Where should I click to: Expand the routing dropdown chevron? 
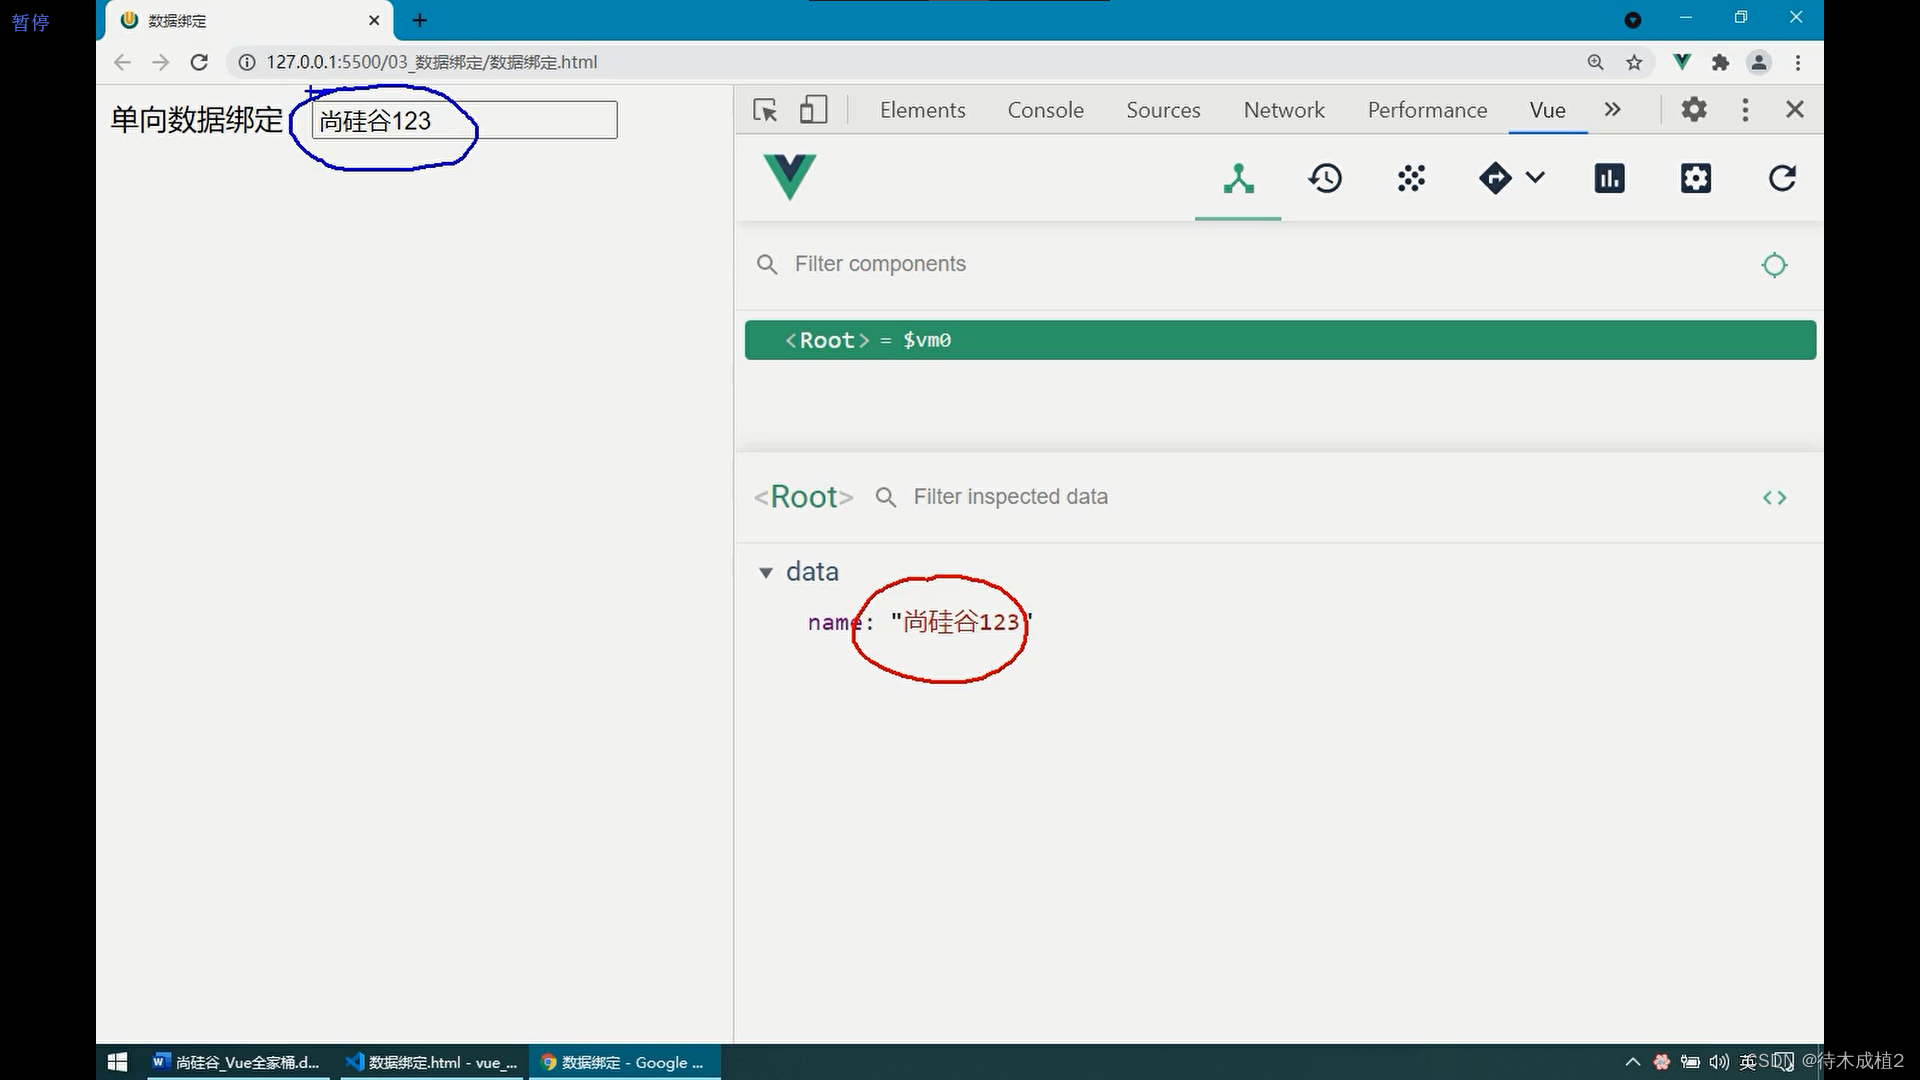[1535, 178]
